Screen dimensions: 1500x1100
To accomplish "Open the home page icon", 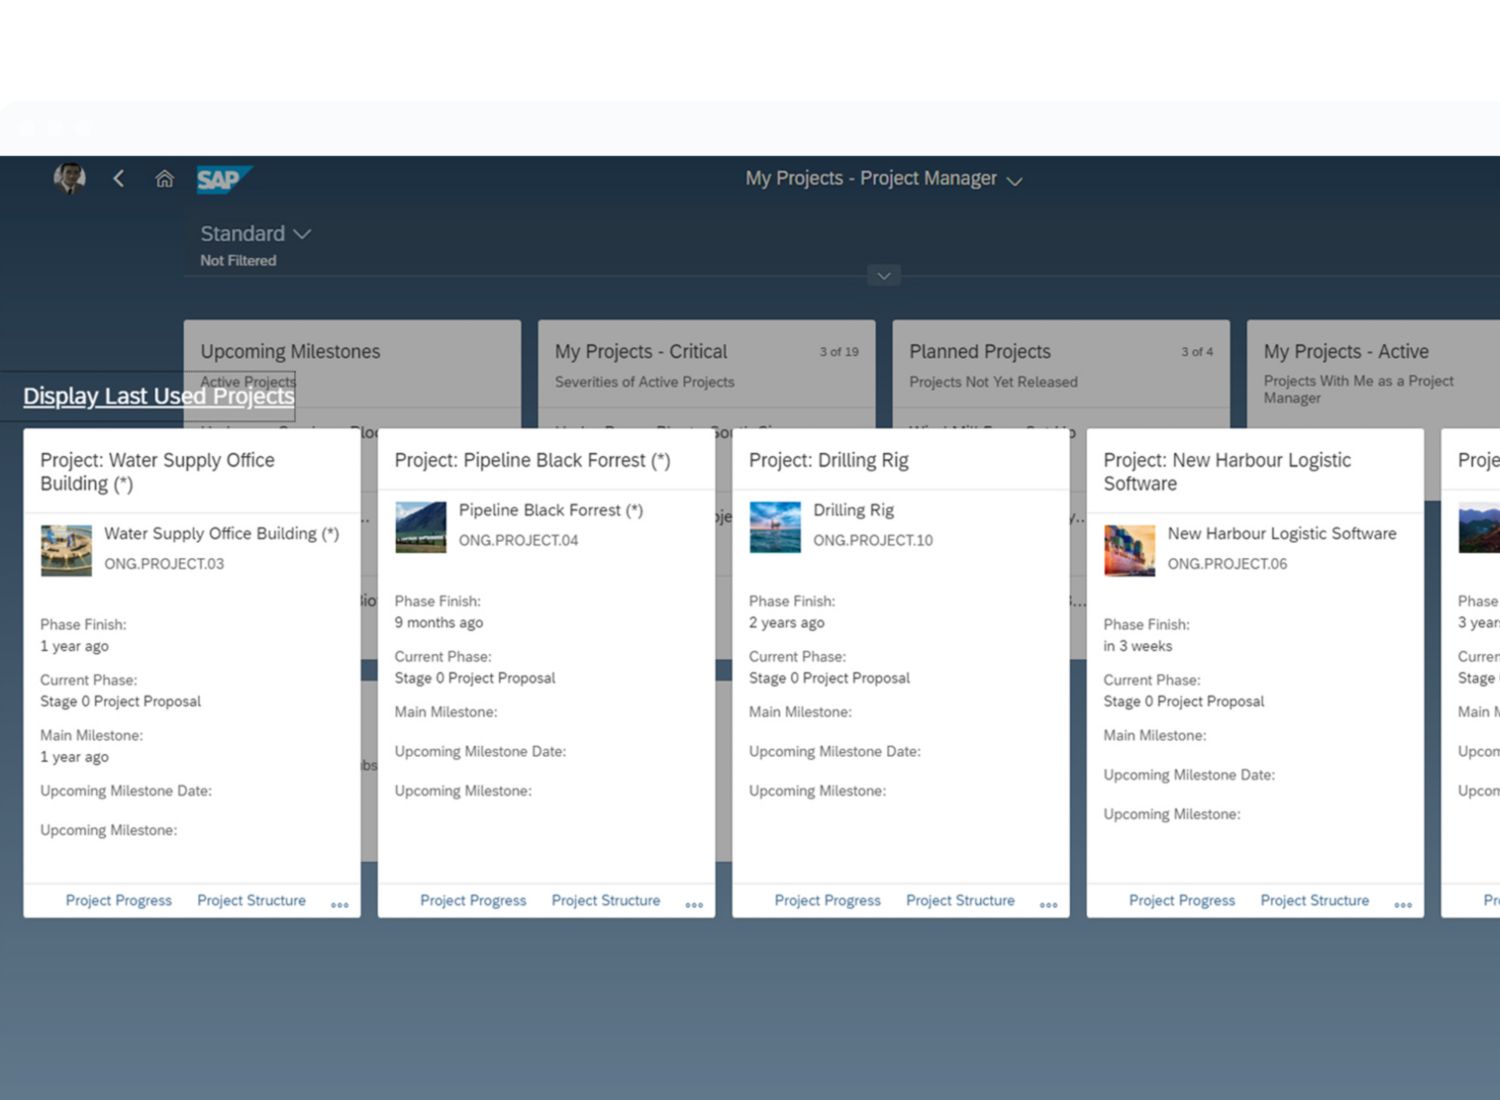I will point(164,179).
